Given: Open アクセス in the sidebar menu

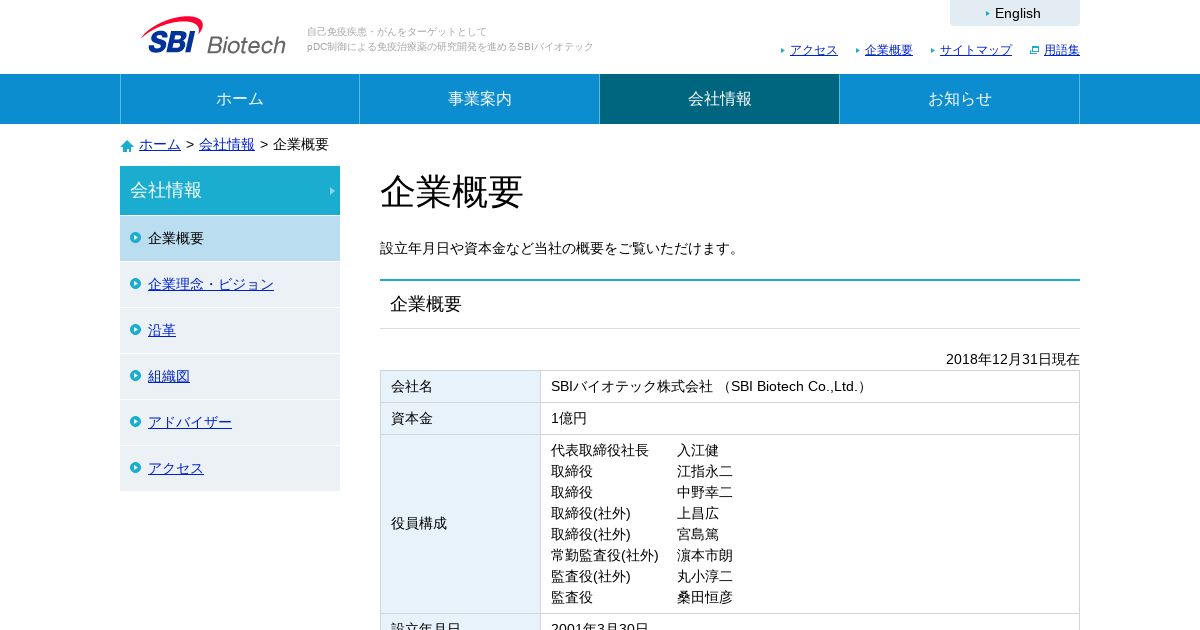Looking at the screenshot, I should tap(176, 468).
